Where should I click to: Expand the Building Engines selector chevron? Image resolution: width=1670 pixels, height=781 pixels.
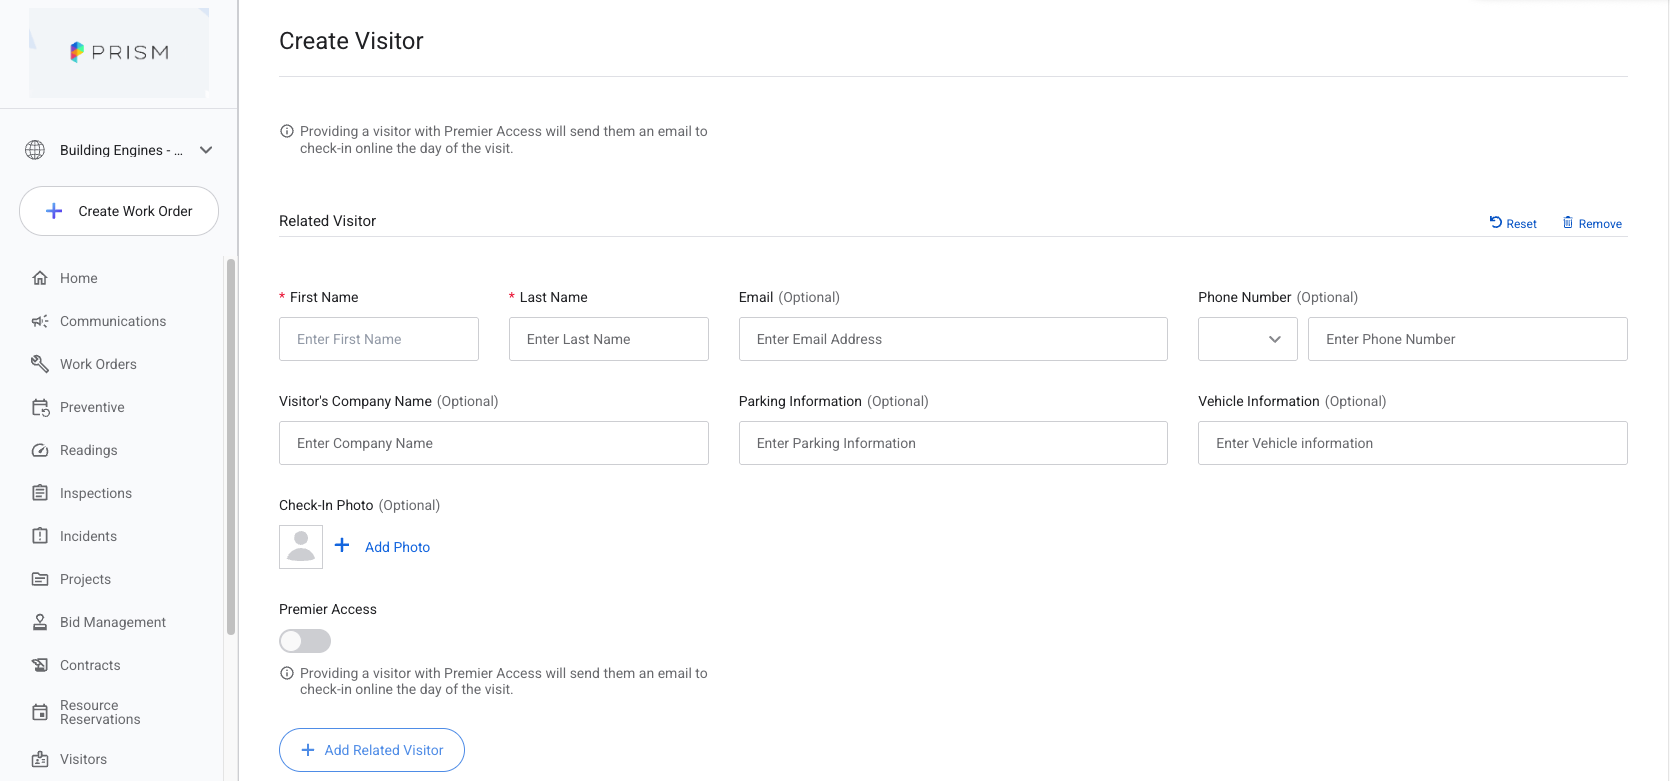coord(206,150)
